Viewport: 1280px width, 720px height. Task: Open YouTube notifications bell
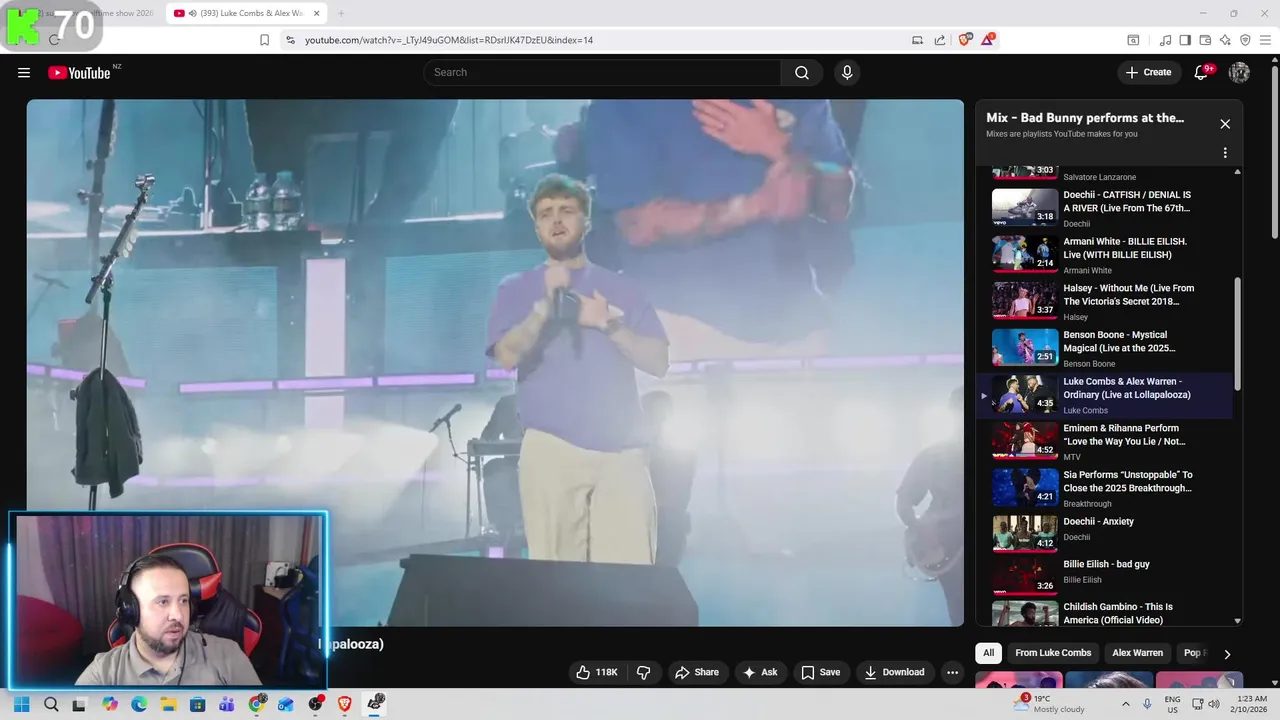[x=1202, y=72]
